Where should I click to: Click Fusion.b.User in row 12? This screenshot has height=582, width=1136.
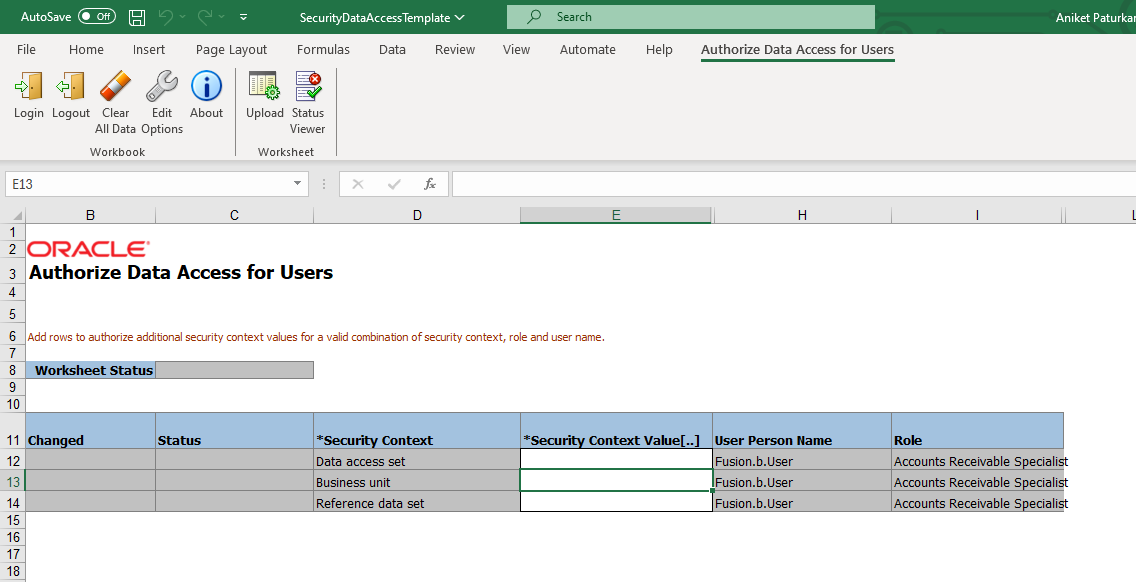[802, 460]
